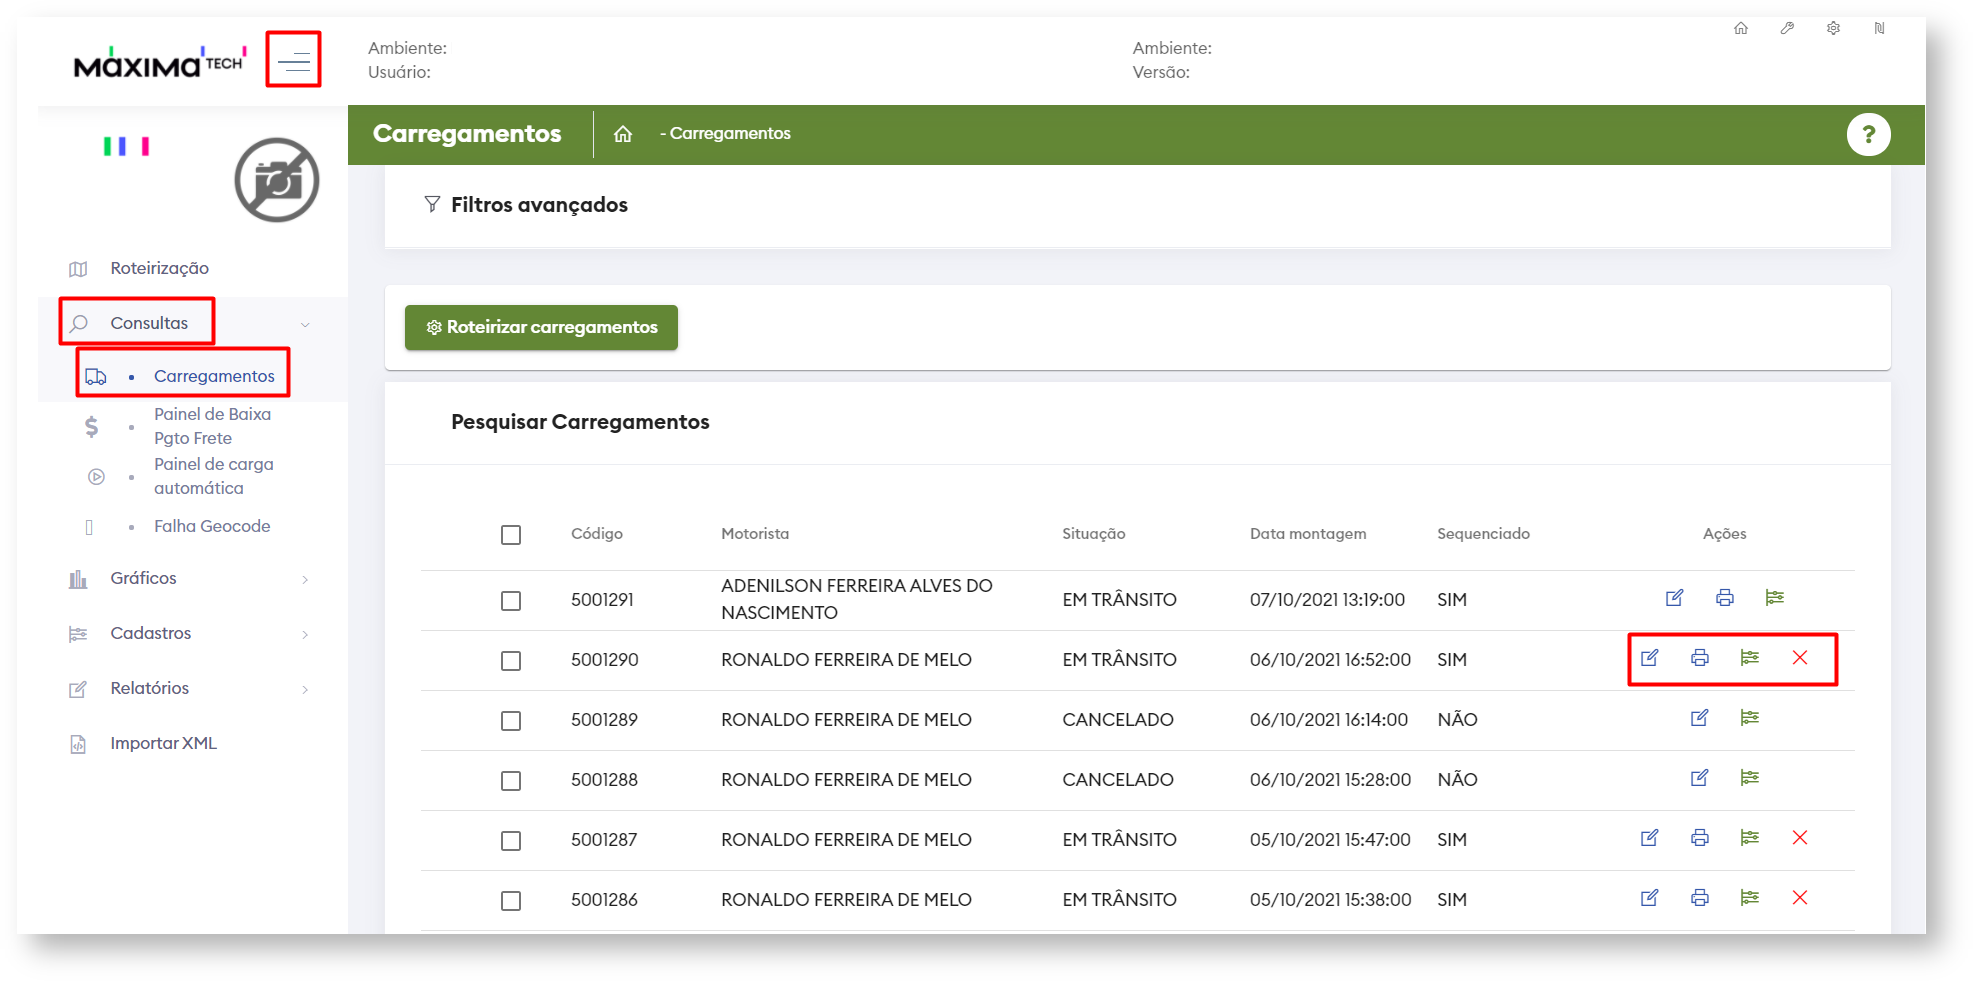Expand the Gráficos menu chevron
Viewport: 1974px width, 982px height.
coord(305,579)
